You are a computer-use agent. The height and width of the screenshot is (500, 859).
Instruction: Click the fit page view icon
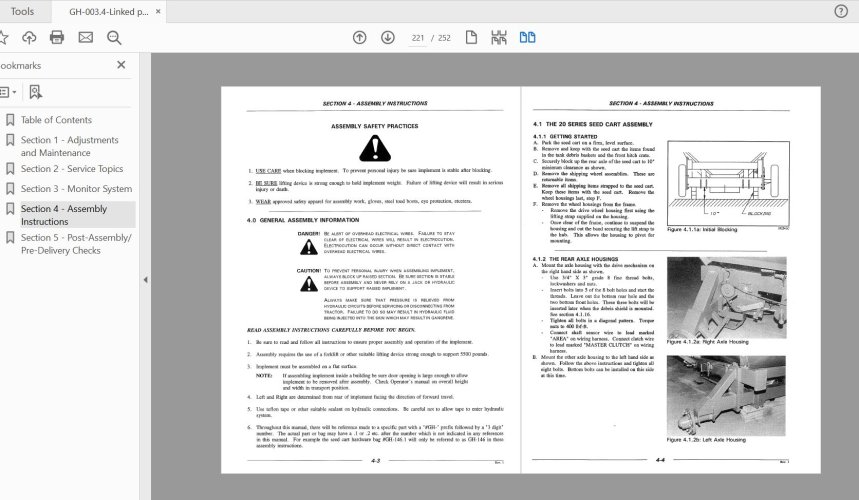(x=471, y=38)
